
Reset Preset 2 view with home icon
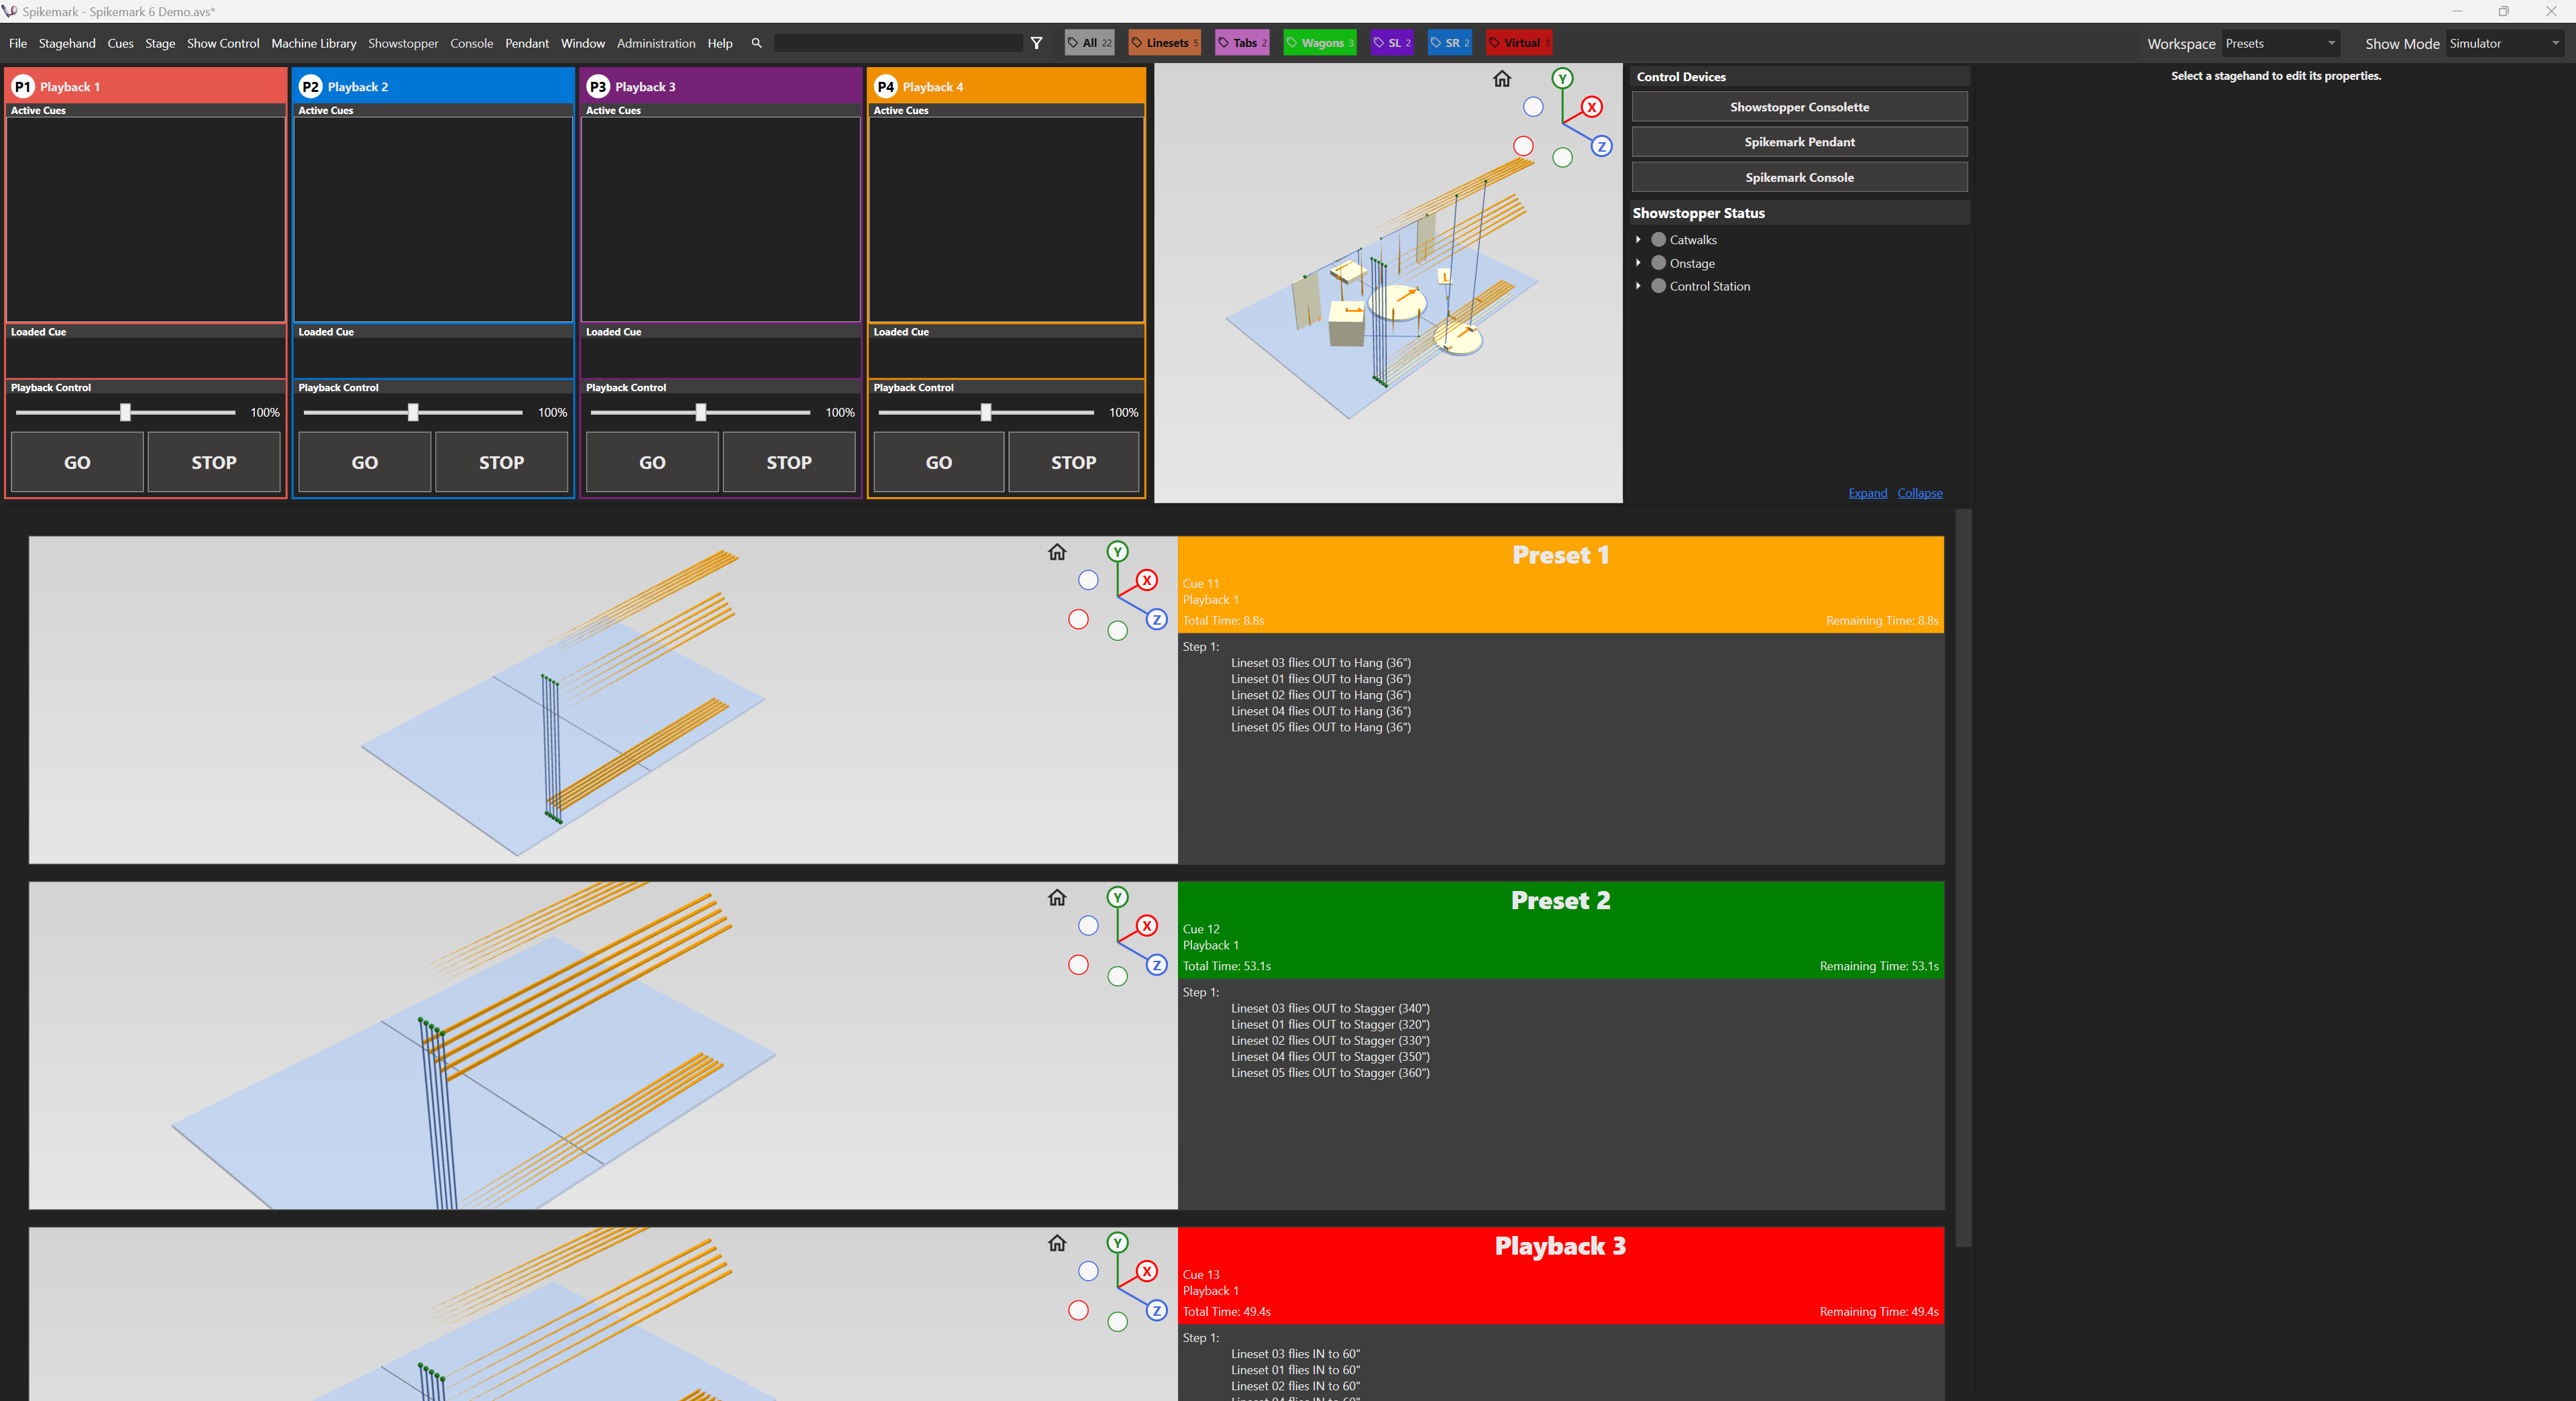1057,898
